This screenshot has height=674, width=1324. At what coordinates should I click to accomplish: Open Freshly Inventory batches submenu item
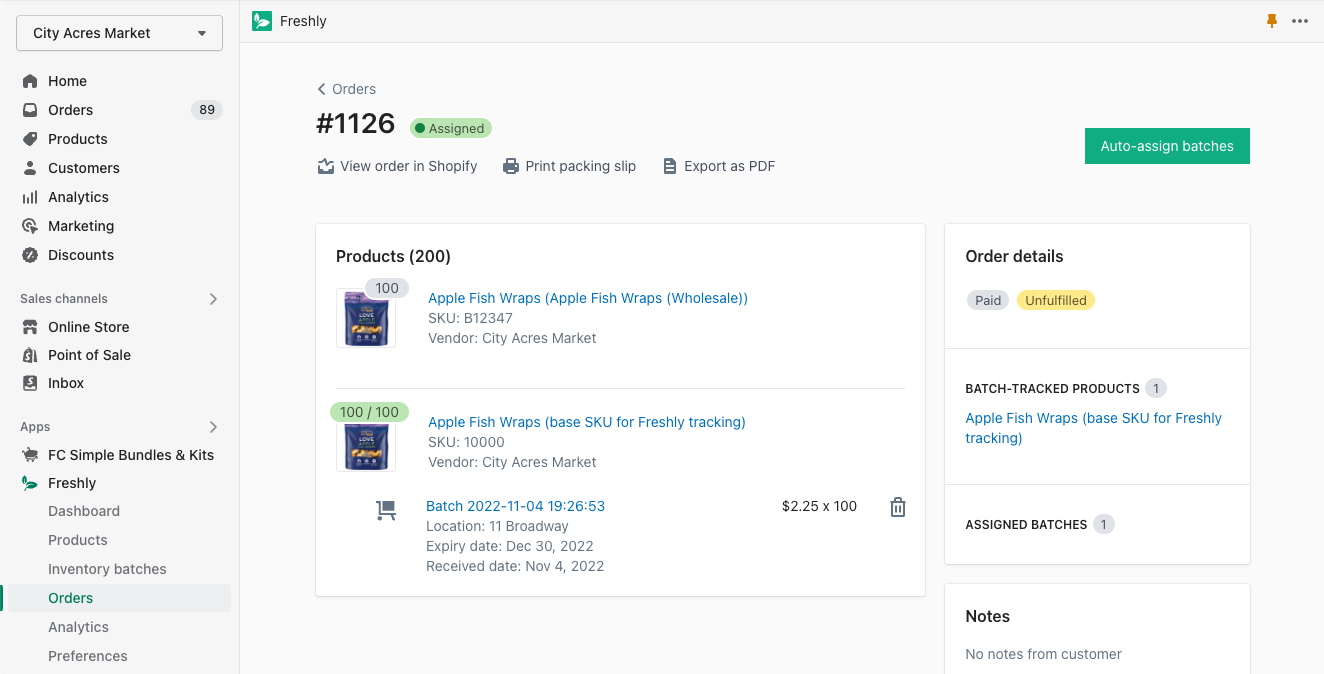107,569
